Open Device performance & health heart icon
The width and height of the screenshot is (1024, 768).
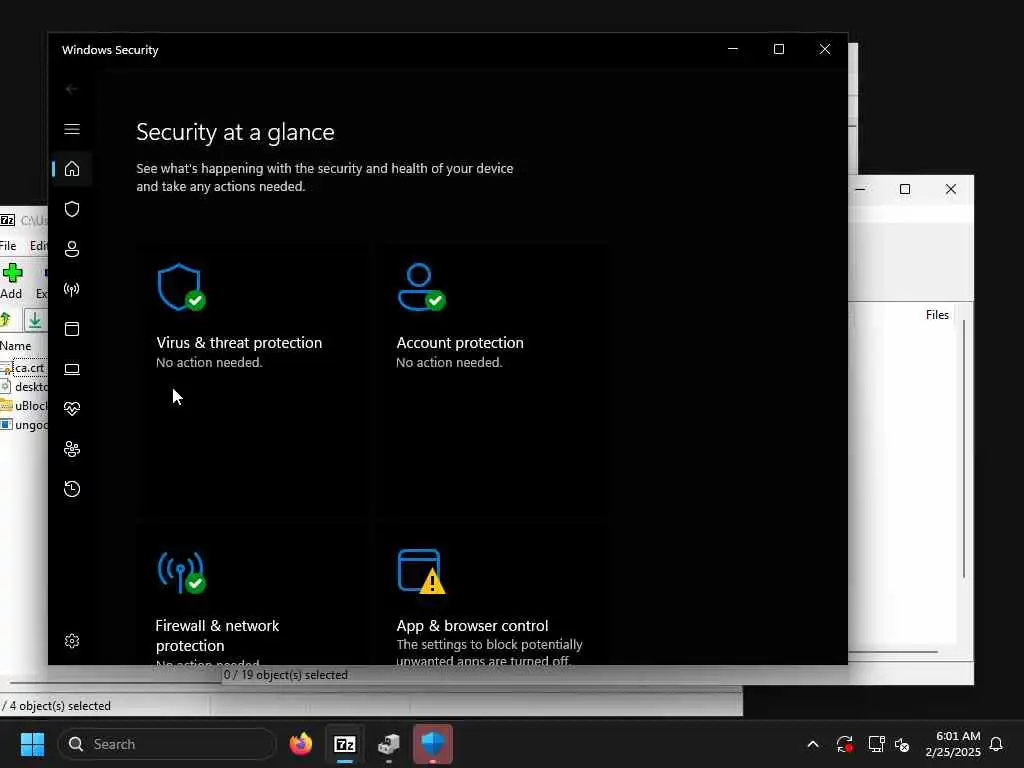pos(72,409)
